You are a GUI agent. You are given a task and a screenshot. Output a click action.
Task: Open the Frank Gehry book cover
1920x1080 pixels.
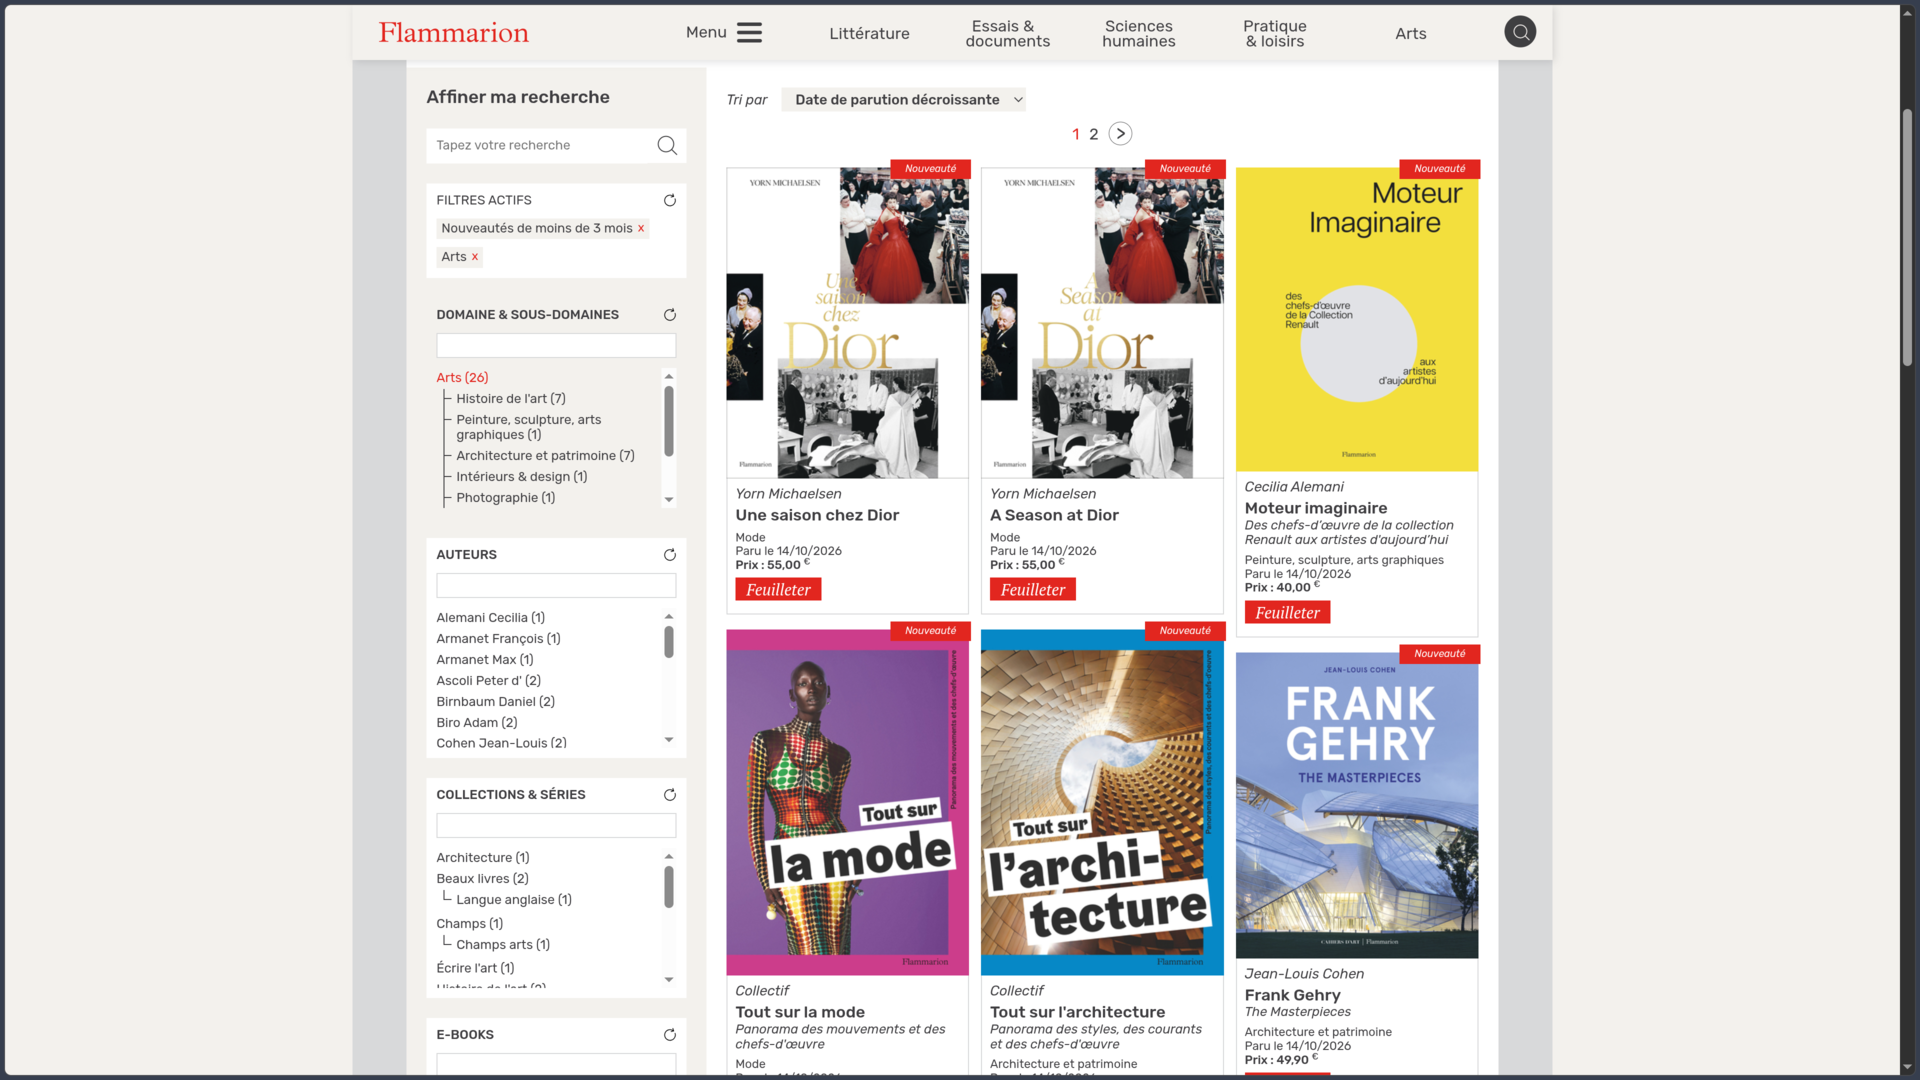tap(1356, 806)
